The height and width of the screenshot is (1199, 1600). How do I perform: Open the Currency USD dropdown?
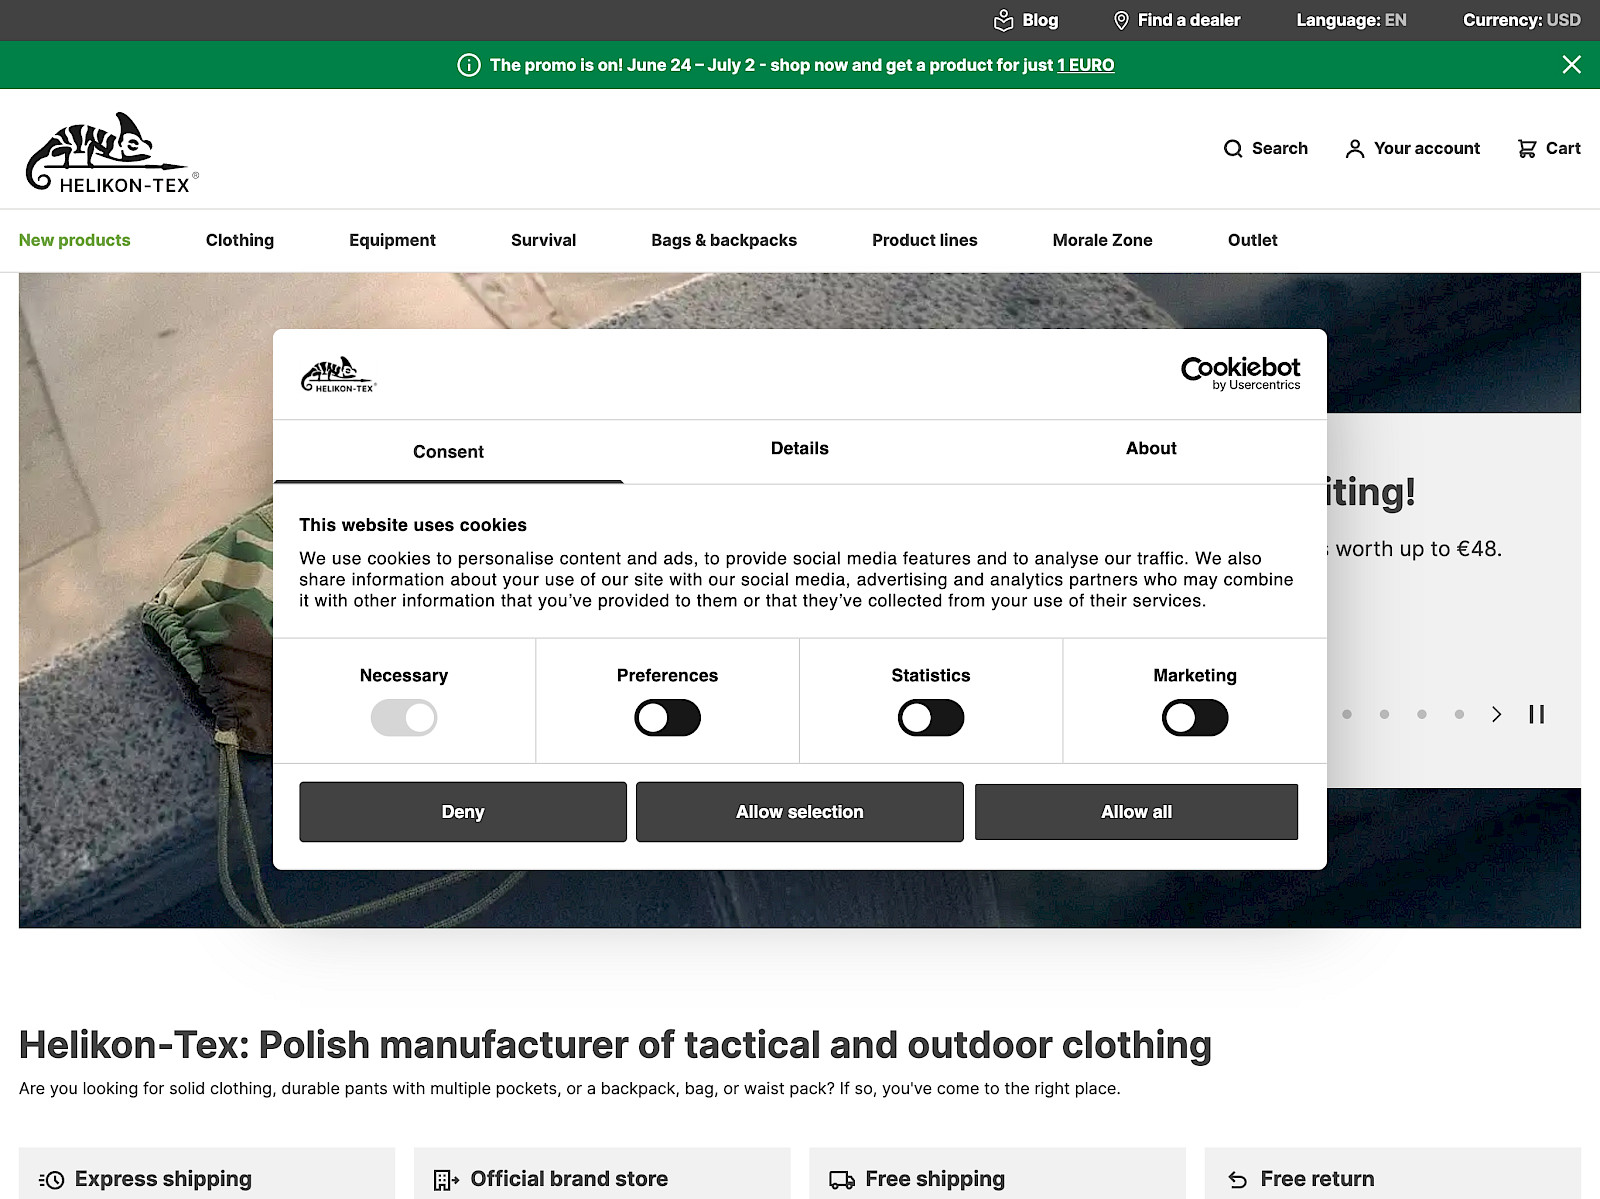click(x=1521, y=20)
